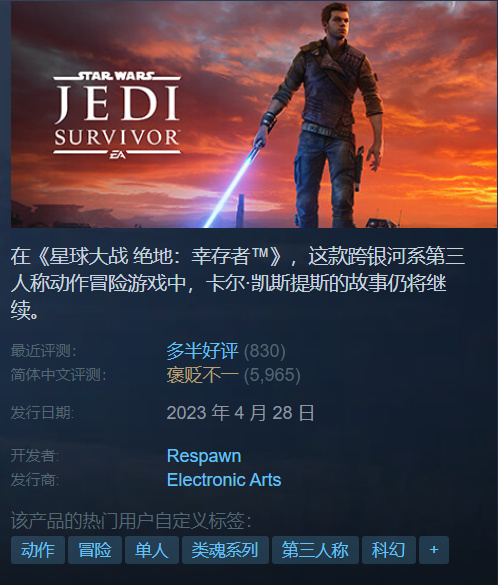Expand more tags with plus button
Image resolution: width=498 pixels, height=585 pixels.
coord(434,550)
